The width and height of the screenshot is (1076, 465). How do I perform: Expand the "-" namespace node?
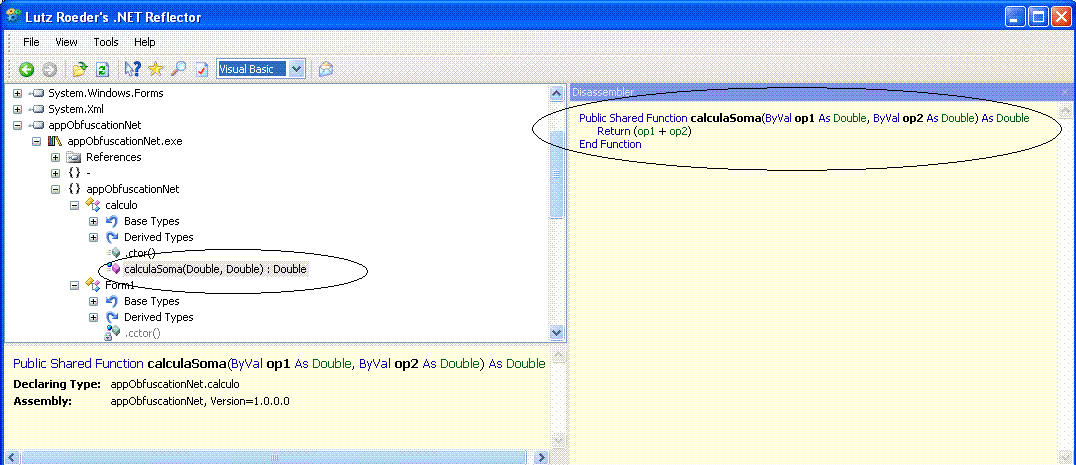[x=56, y=173]
